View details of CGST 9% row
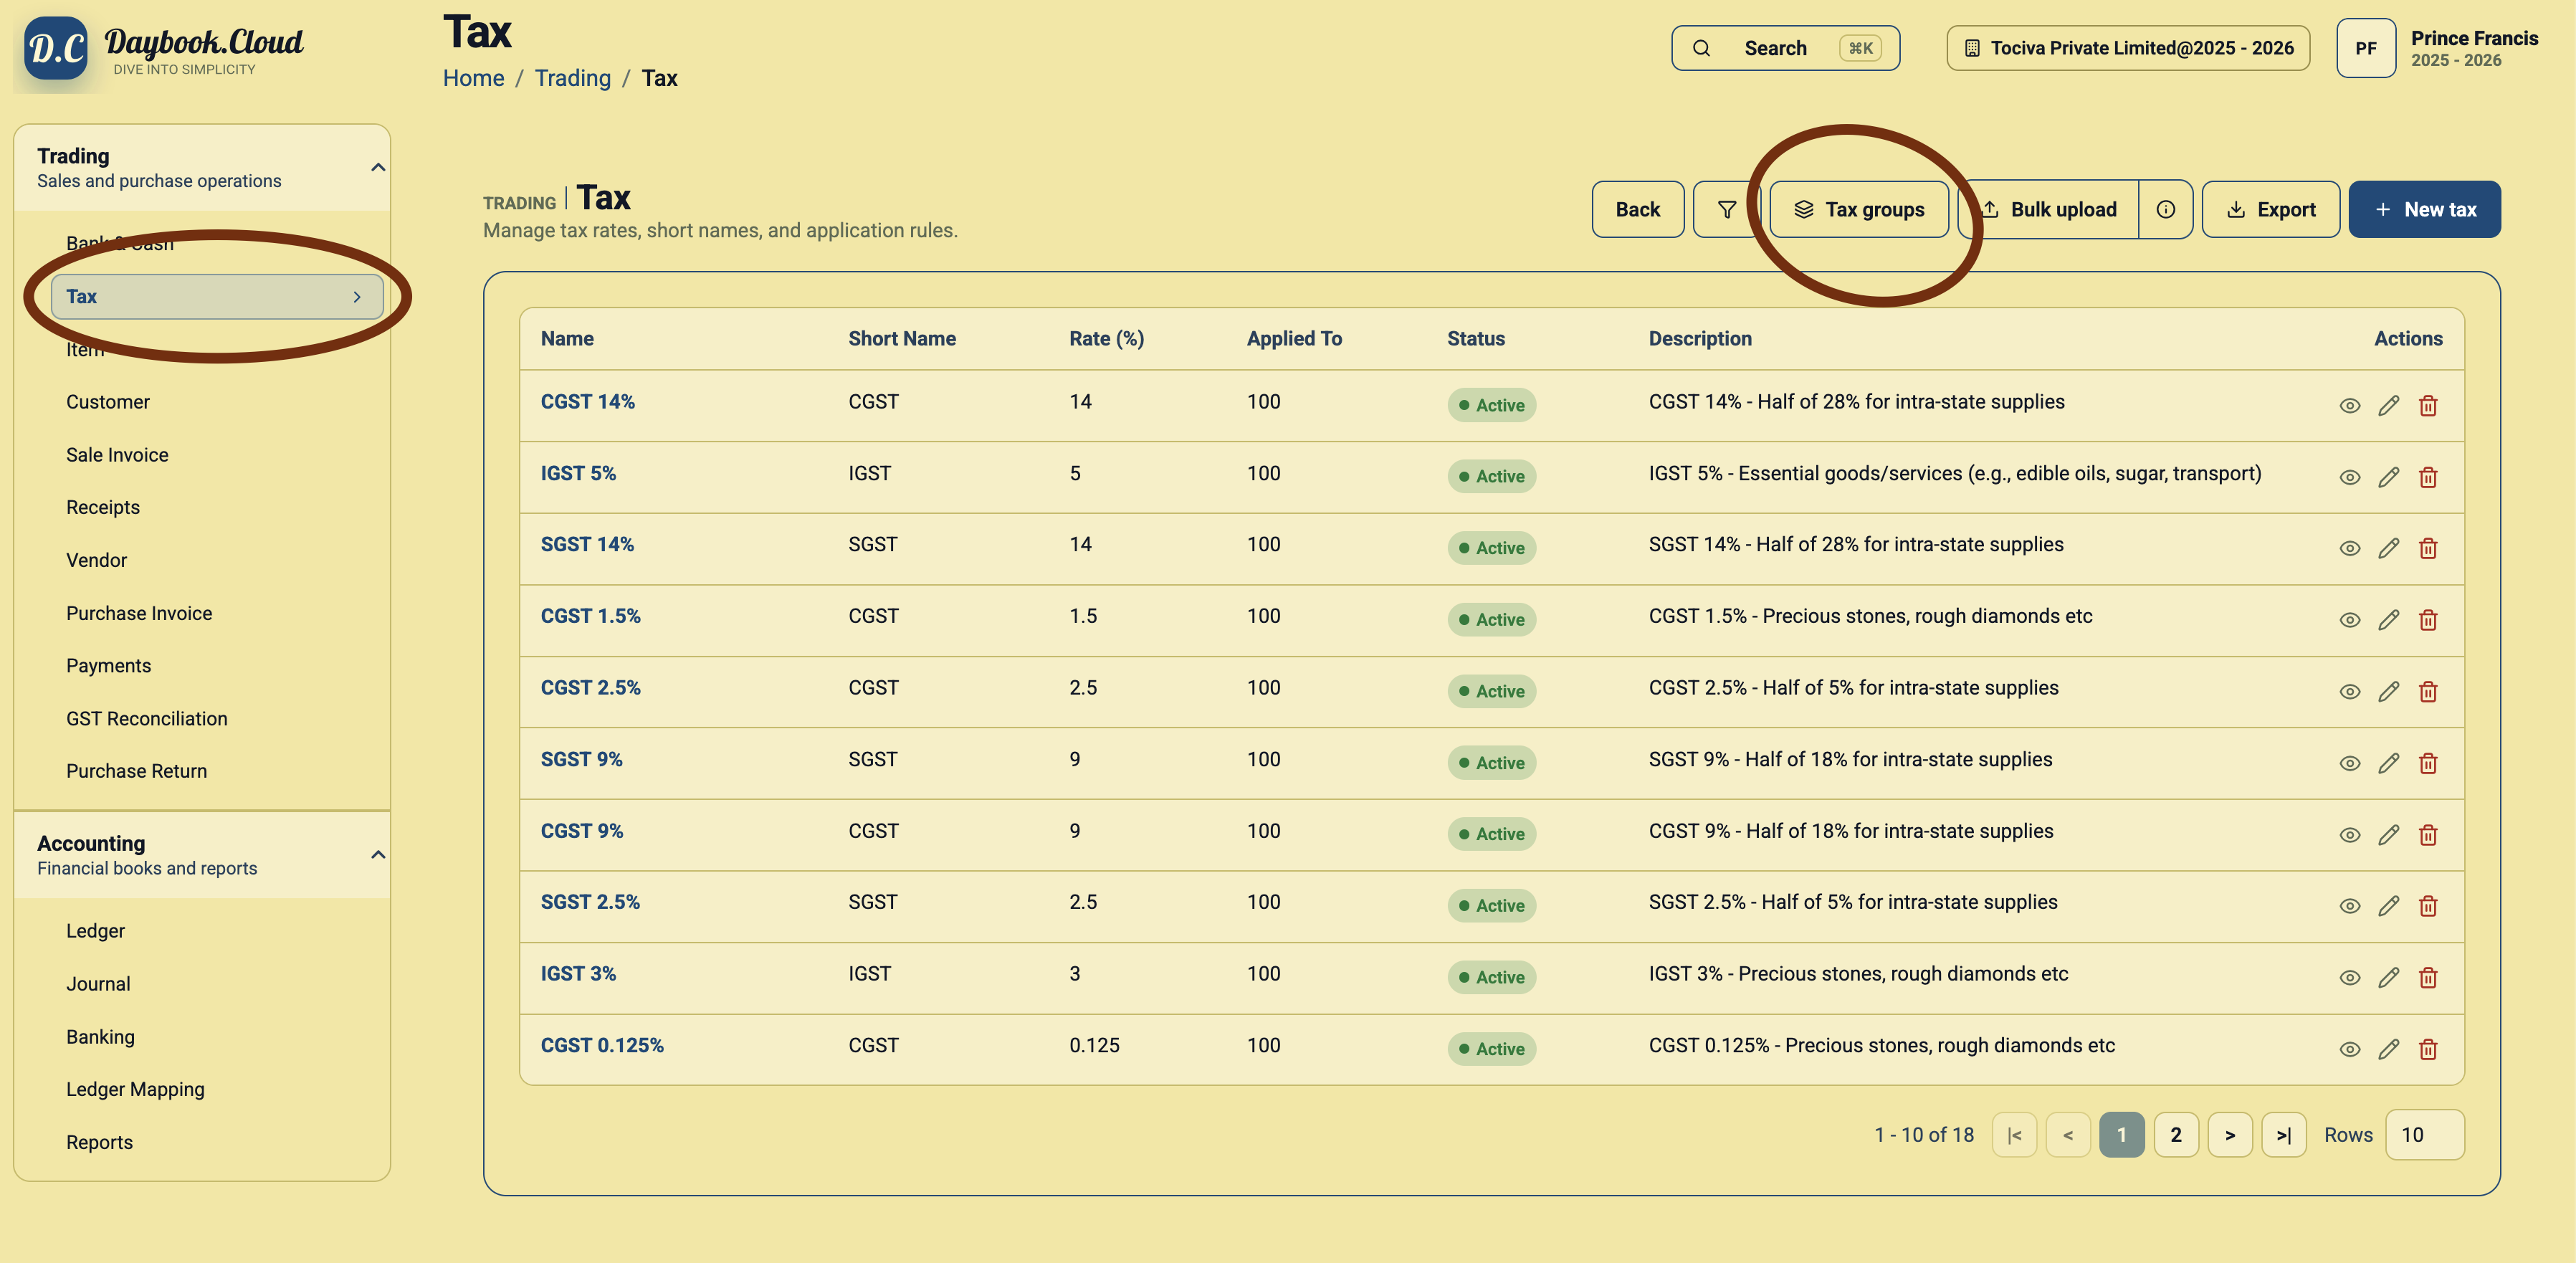This screenshot has height=1263, width=2576. pyautogui.click(x=2349, y=835)
